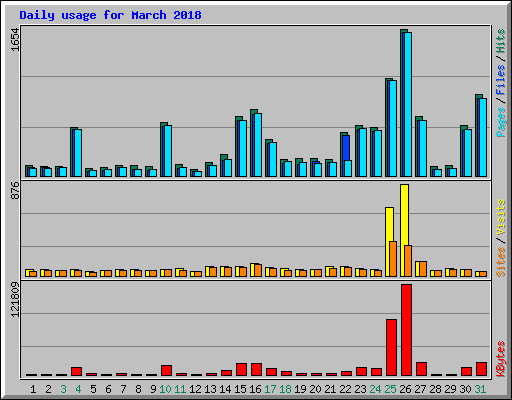Click green day label 24
The height and width of the screenshot is (400, 512).
point(375,389)
